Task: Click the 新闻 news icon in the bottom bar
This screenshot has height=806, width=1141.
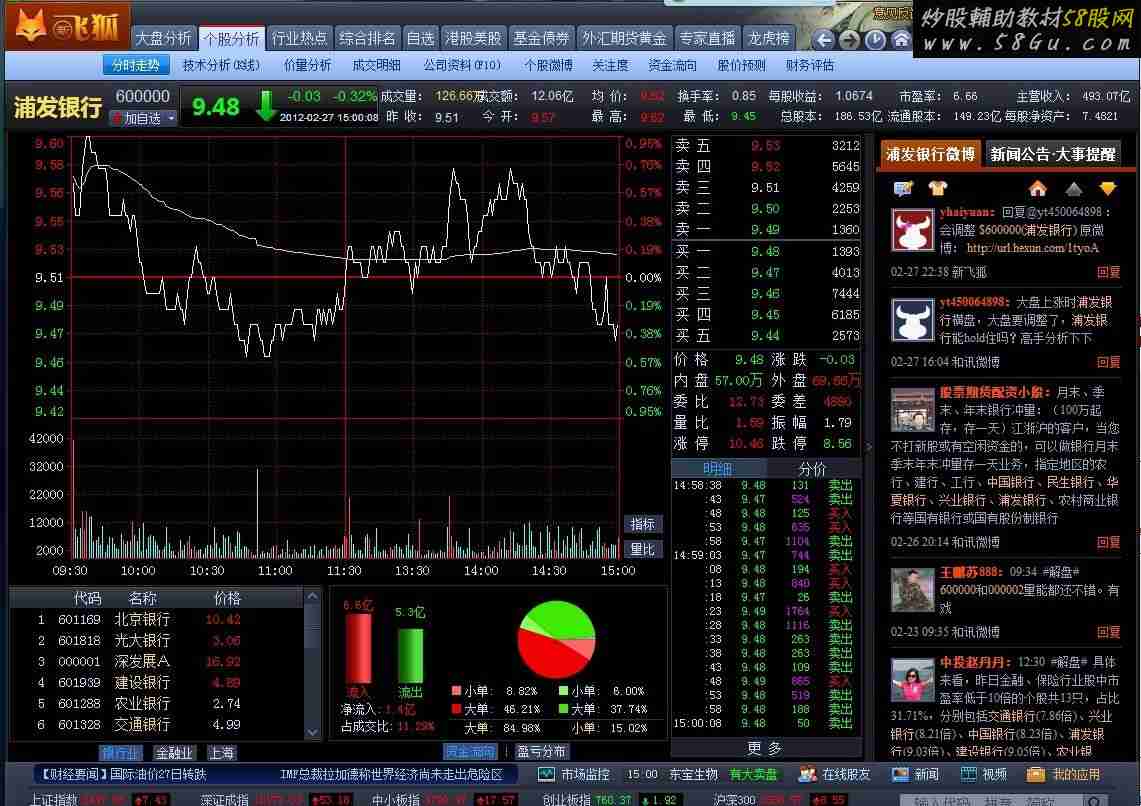Action: [901, 775]
